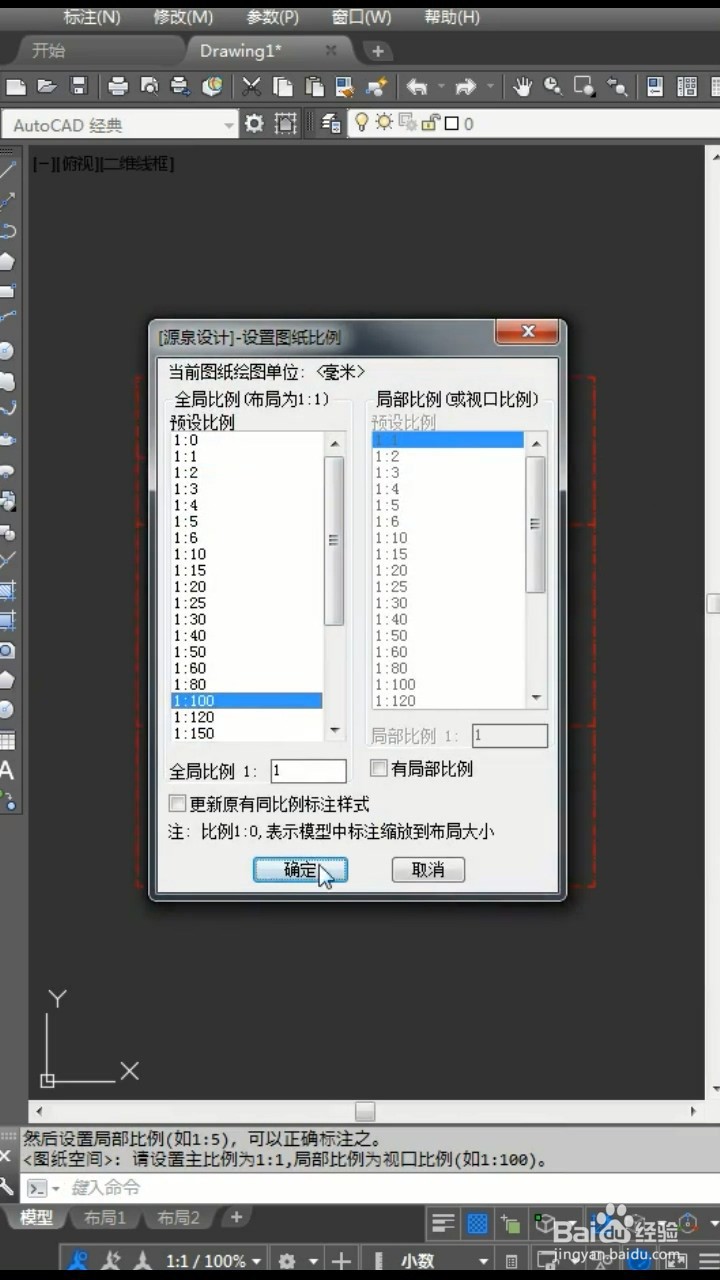Image resolution: width=720 pixels, height=1280 pixels.
Task: Click the horizontal drawing area scrollbar thumb
Action: point(365,1111)
